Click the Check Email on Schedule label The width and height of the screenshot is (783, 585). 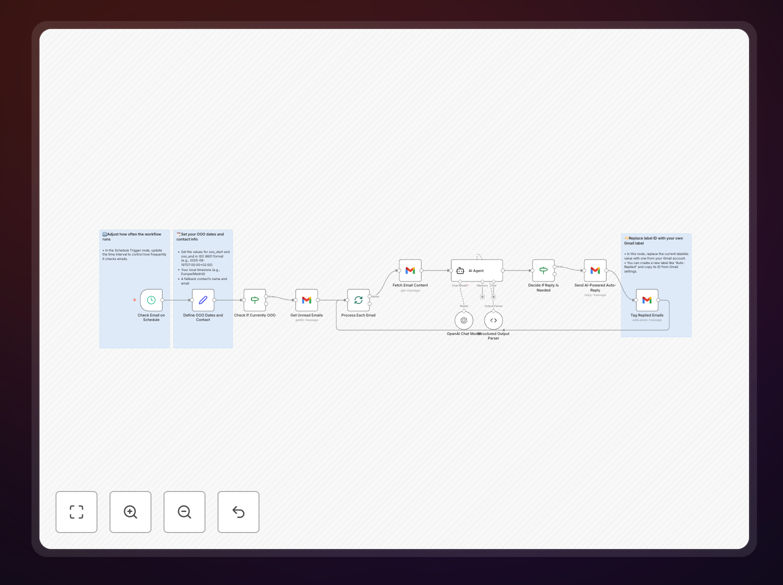(x=151, y=317)
